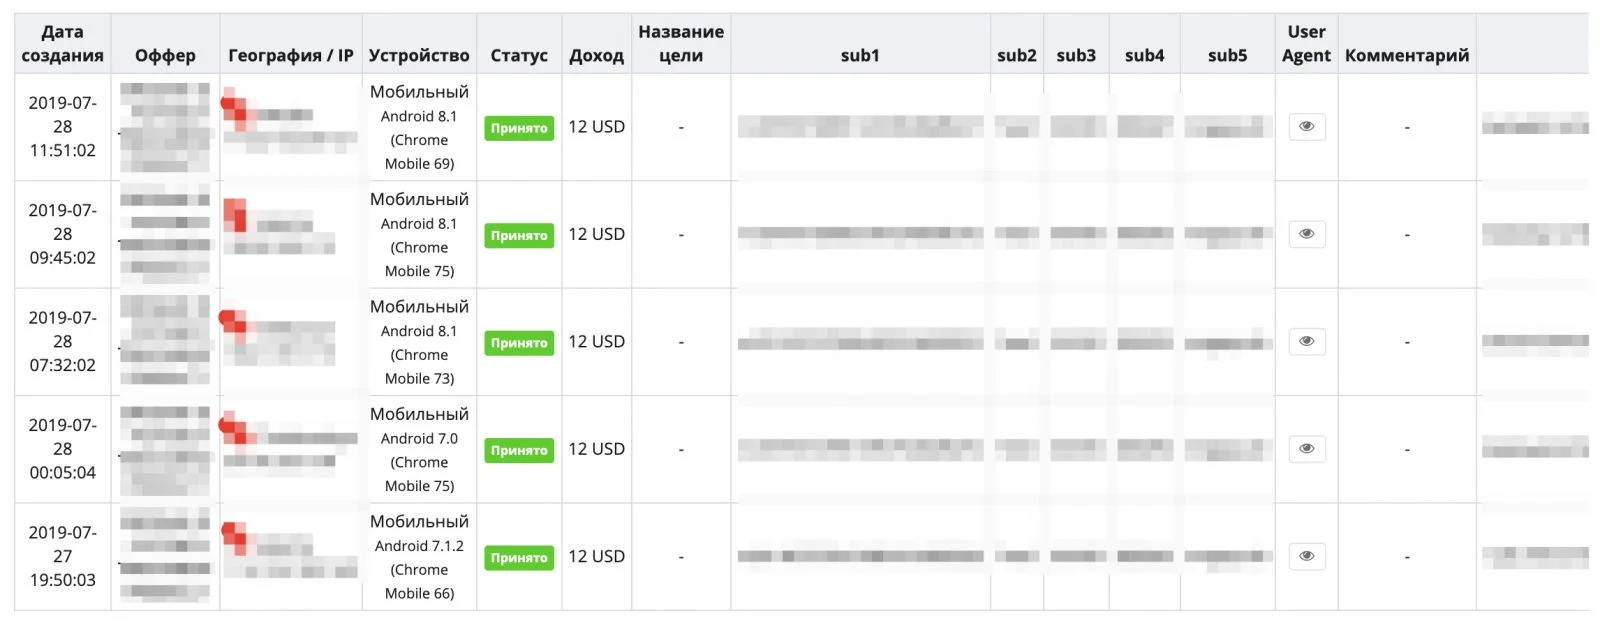View User Agent for the 09:45:02 row
Screen dimensions: 1600x625
pos(1306,234)
